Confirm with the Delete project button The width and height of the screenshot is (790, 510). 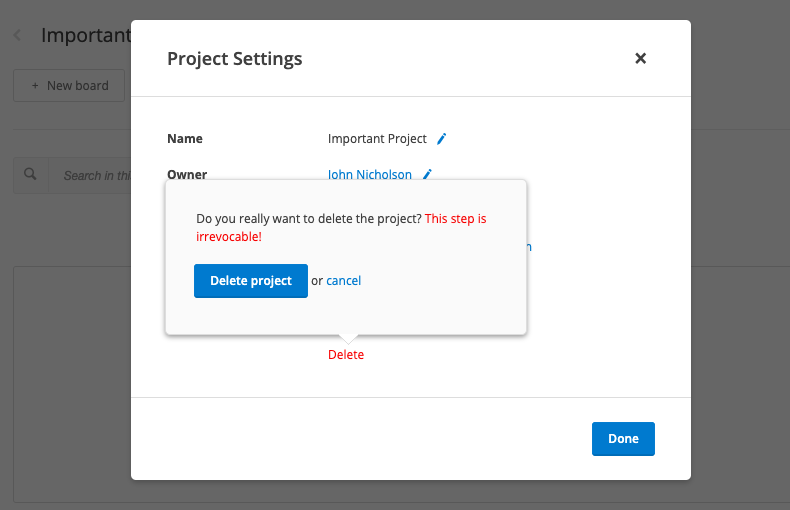(251, 281)
